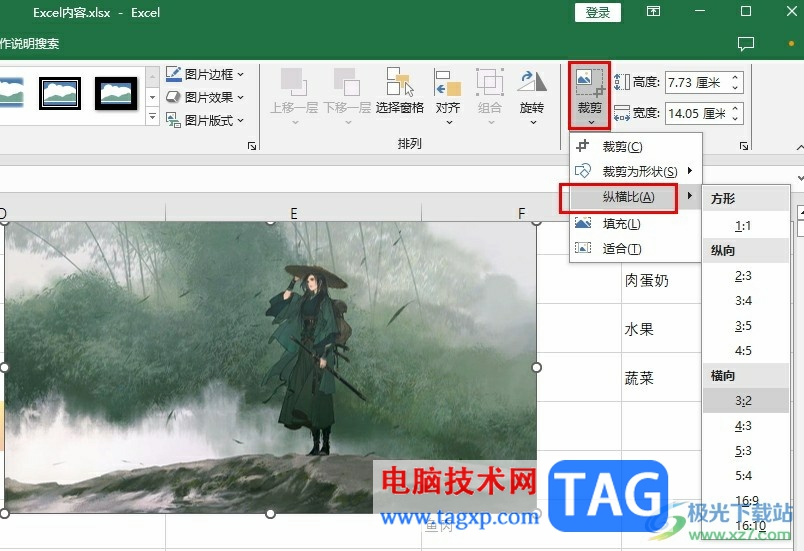
Task: Expand Rotate dropdown arrow
Action: [x=533, y=123]
